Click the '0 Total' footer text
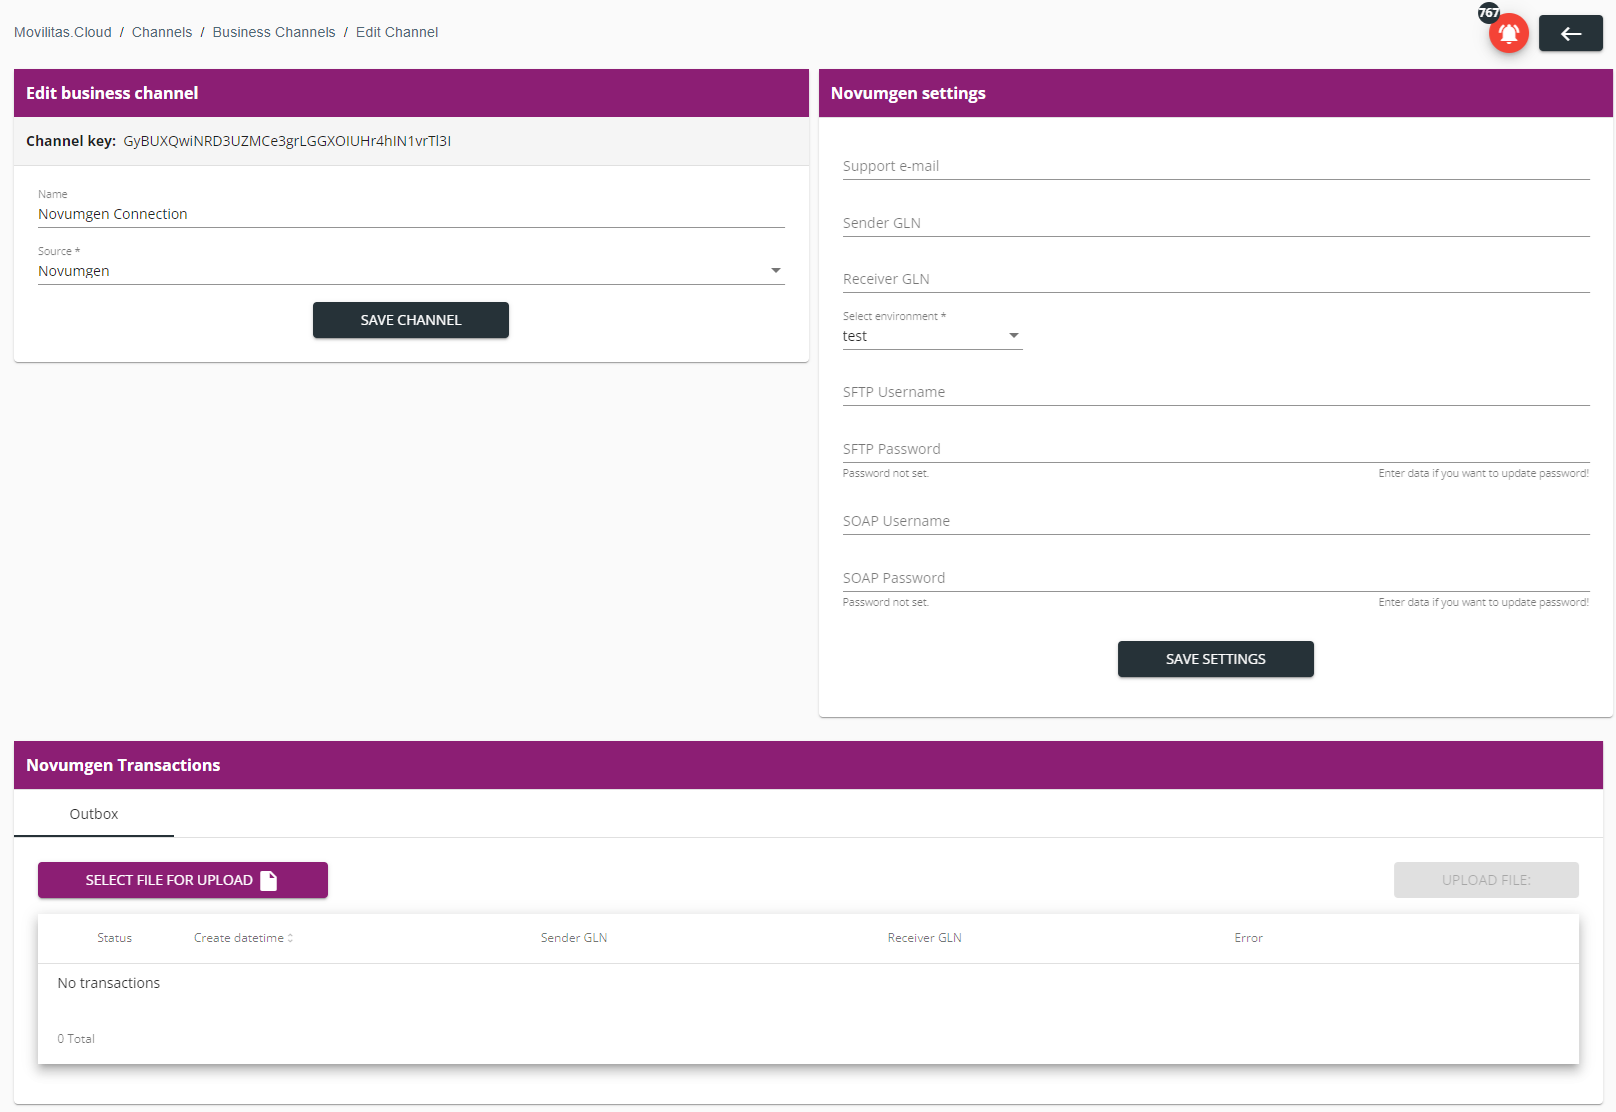The width and height of the screenshot is (1616, 1112). click(76, 1039)
